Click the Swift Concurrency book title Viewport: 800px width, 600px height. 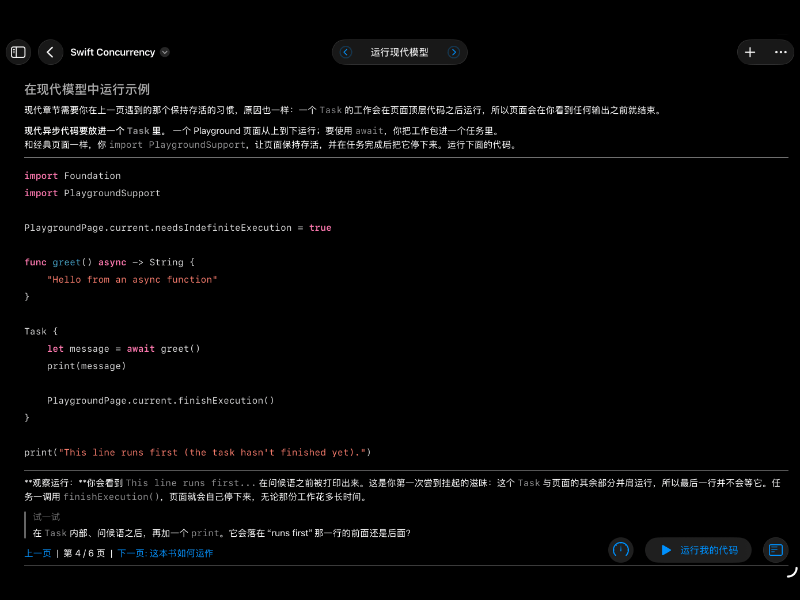(x=113, y=52)
